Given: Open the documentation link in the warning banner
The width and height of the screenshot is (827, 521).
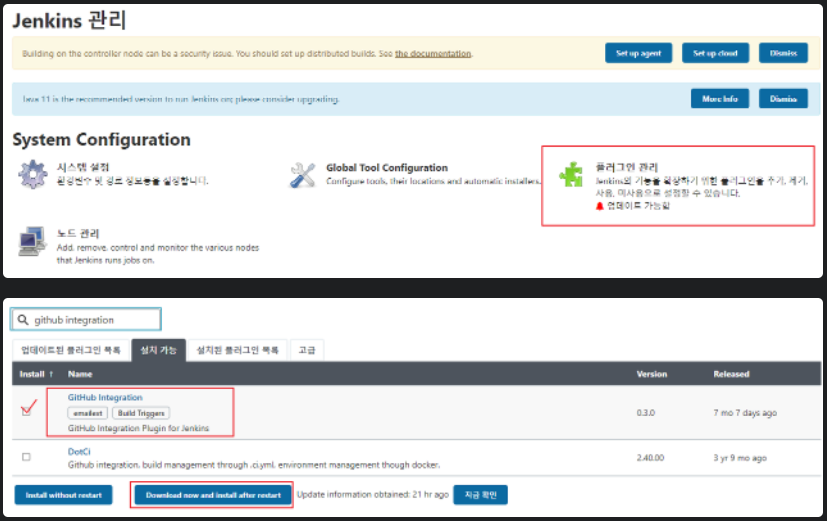Looking at the screenshot, I should click(x=433, y=54).
